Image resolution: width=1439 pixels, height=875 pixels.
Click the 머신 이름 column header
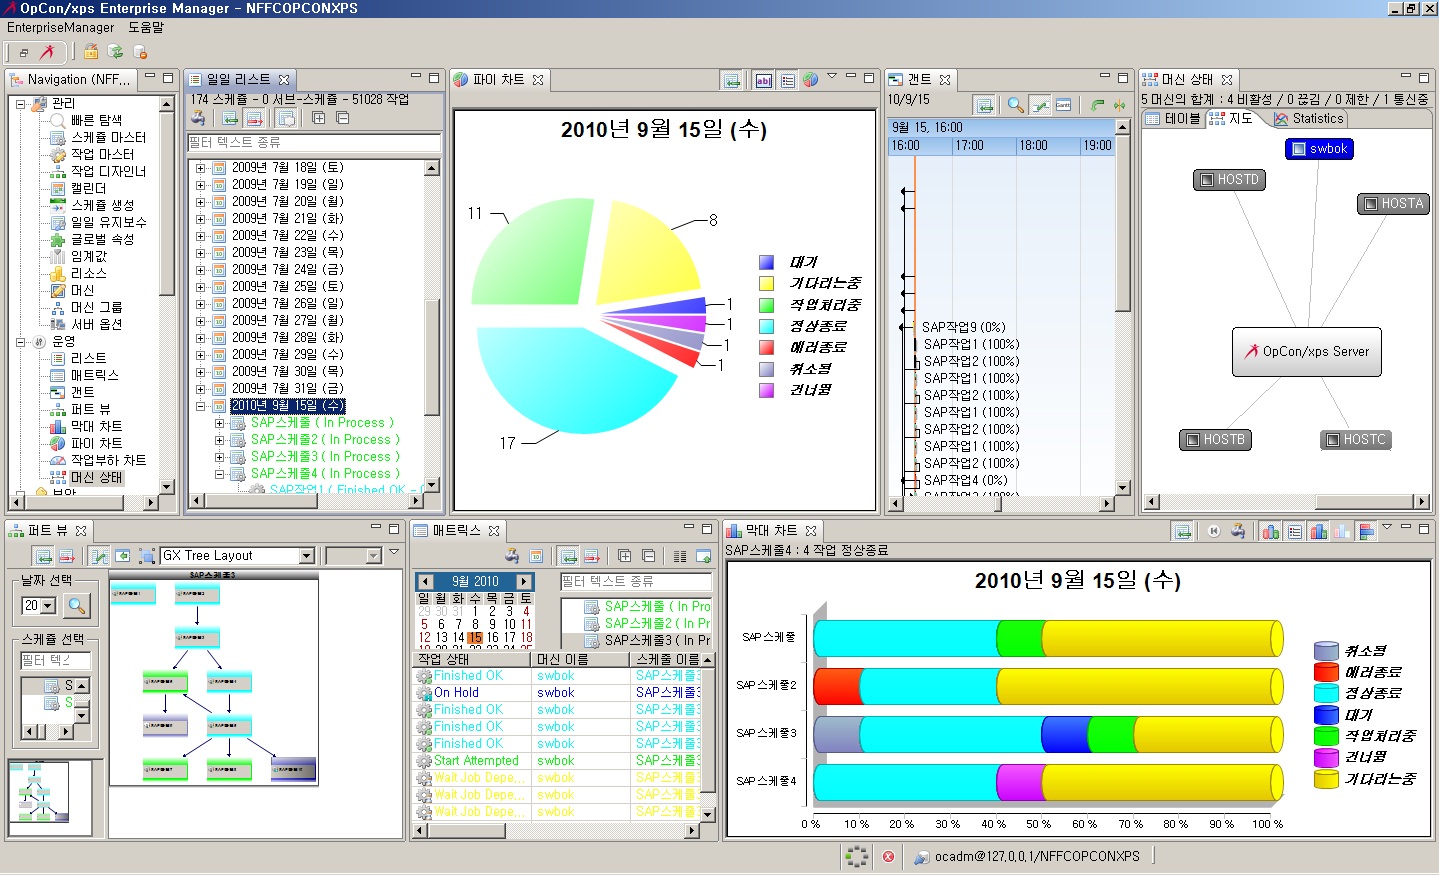579,659
